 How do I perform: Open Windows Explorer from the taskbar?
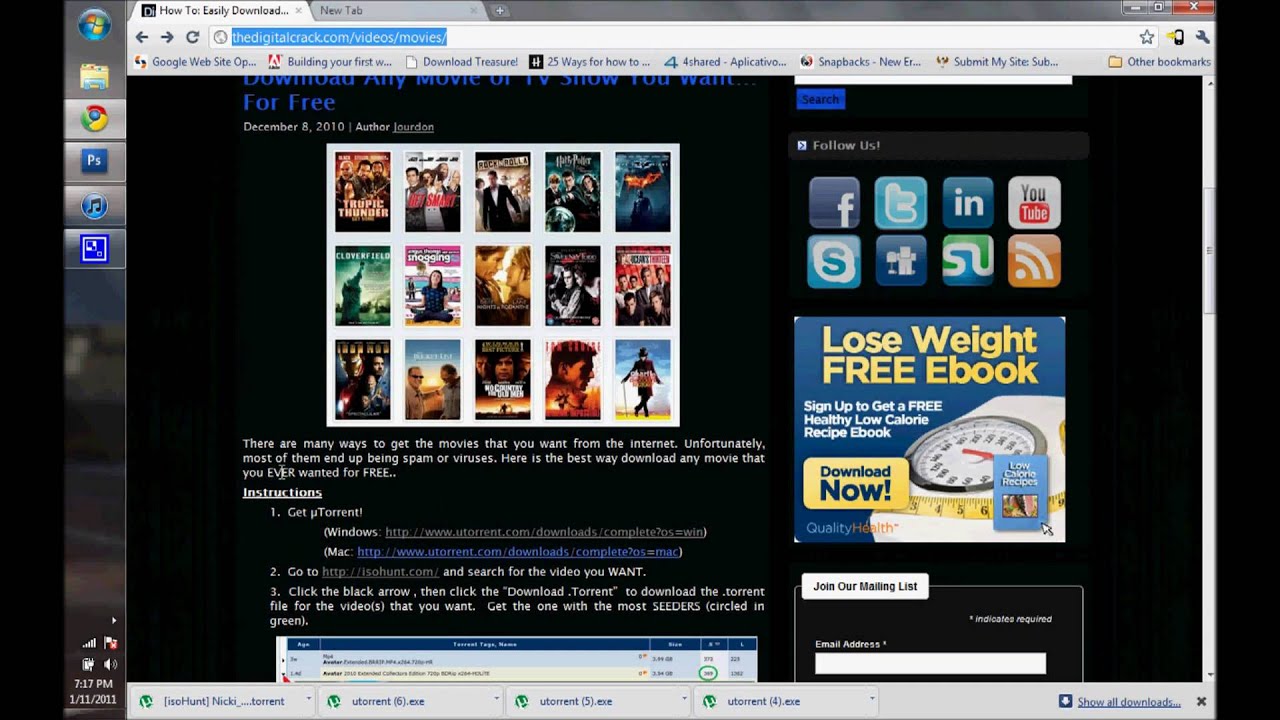tap(94, 76)
